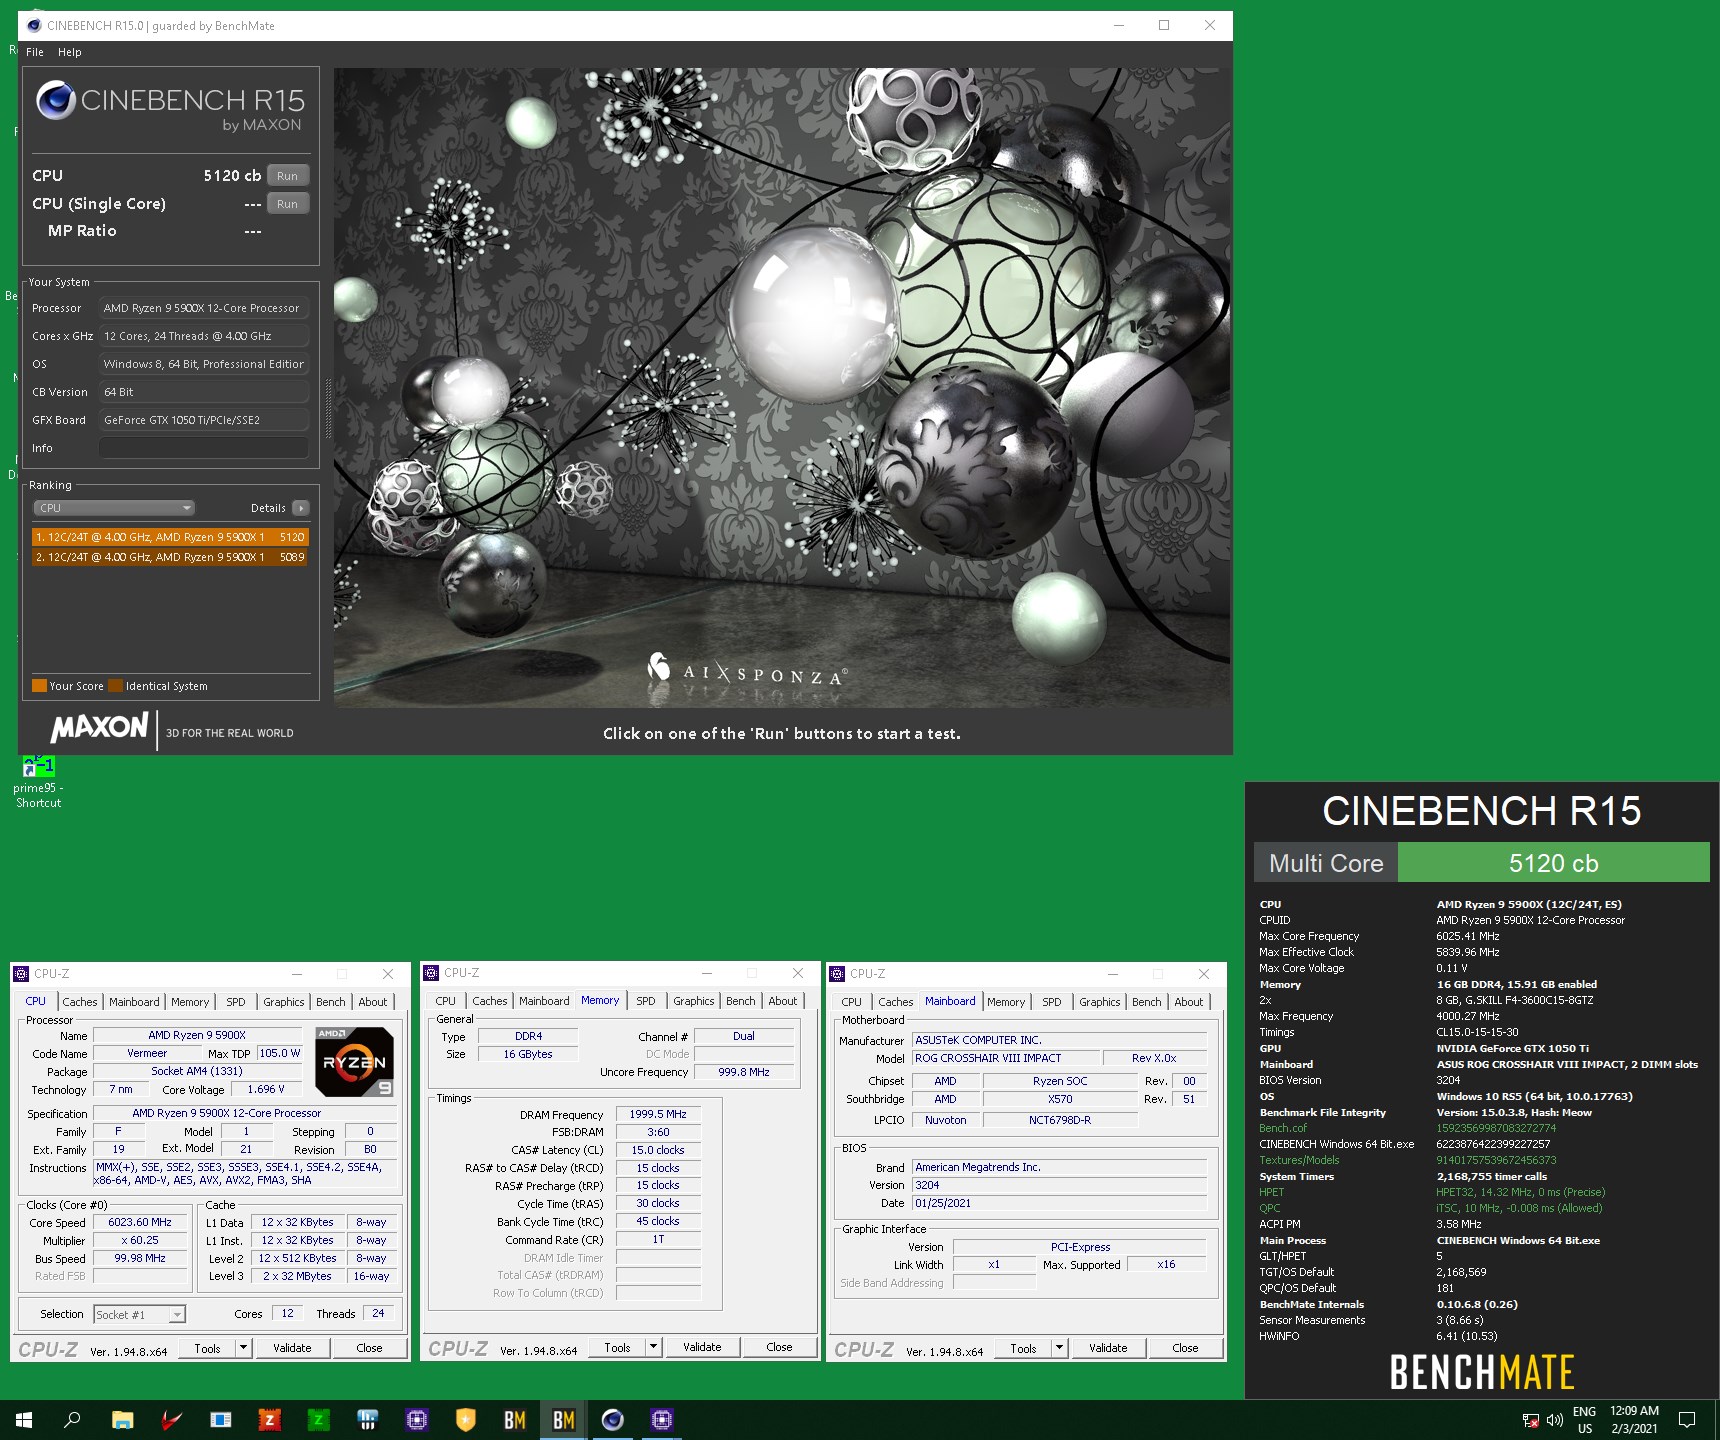This screenshot has height=1440, width=1720.
Task: Open the orange Z taskbar icon
Action: click(x=269, y=1420)
